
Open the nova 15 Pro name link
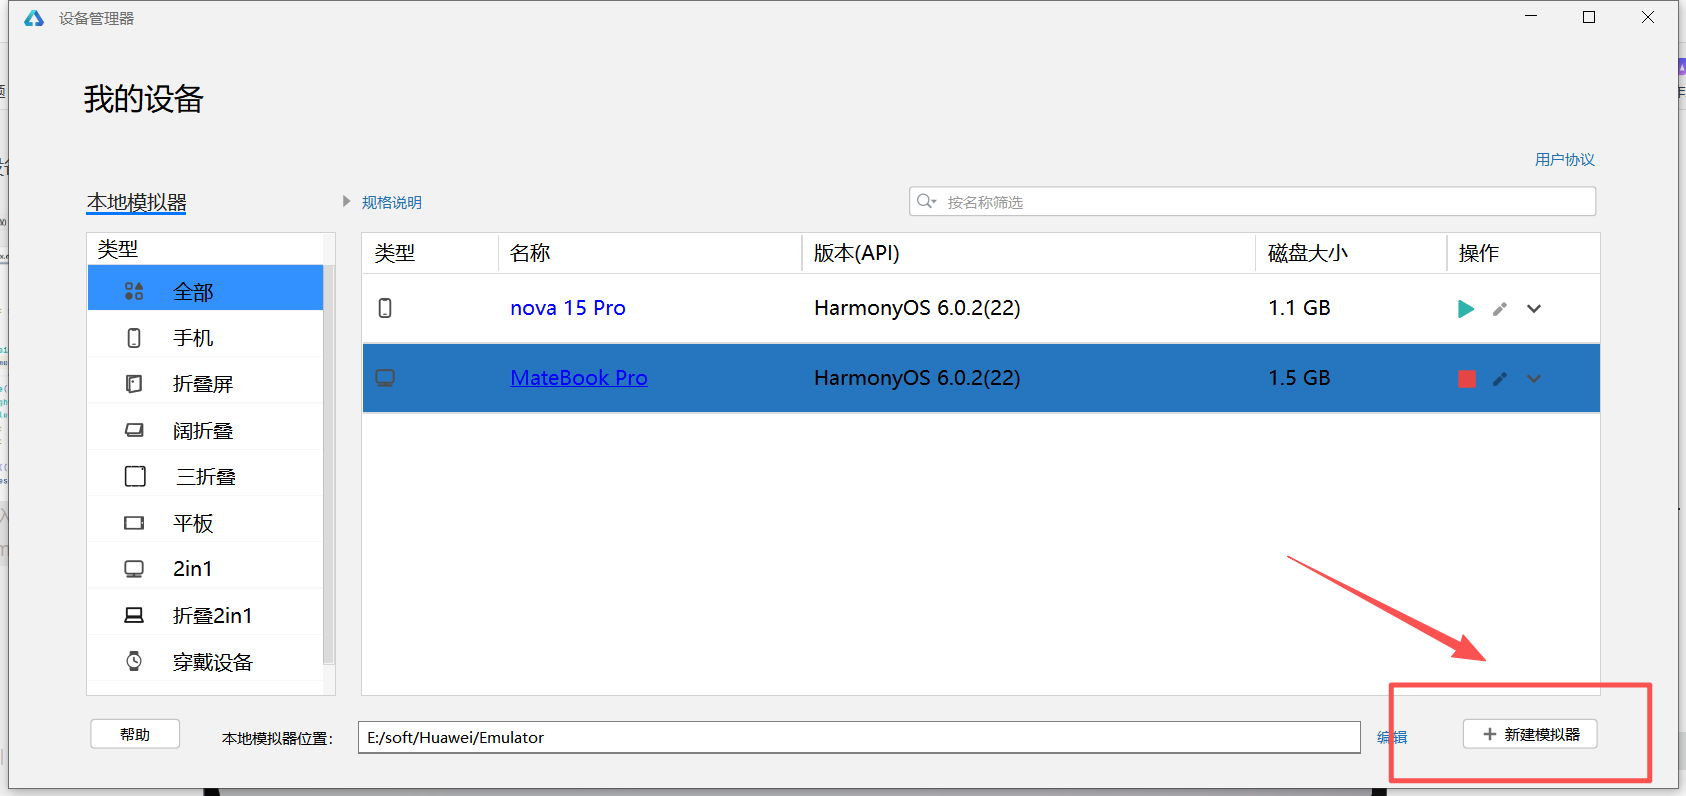click(x=568, y=308)
